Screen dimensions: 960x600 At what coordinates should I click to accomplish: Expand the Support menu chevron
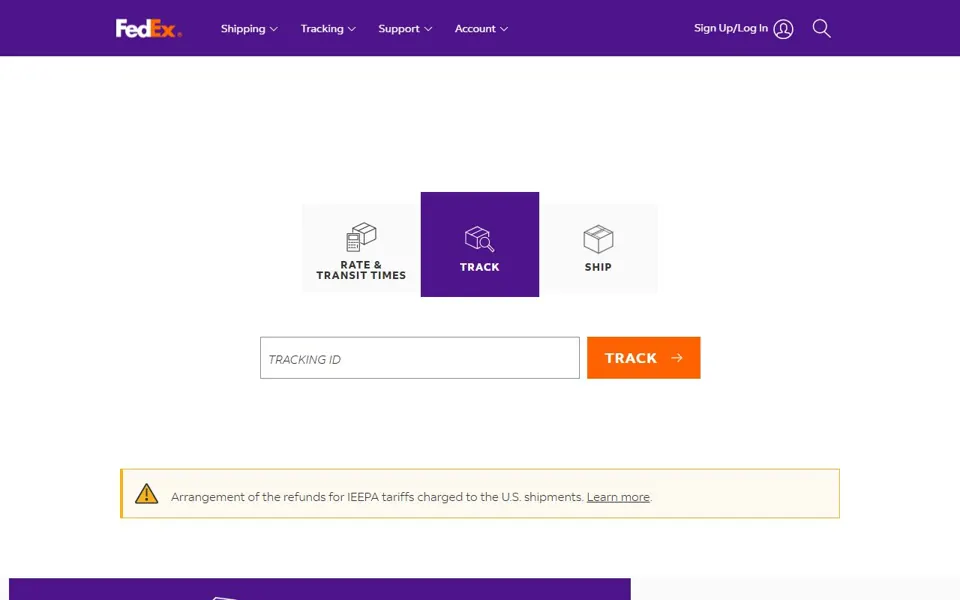pyautogui.click(x=428, y=29)
